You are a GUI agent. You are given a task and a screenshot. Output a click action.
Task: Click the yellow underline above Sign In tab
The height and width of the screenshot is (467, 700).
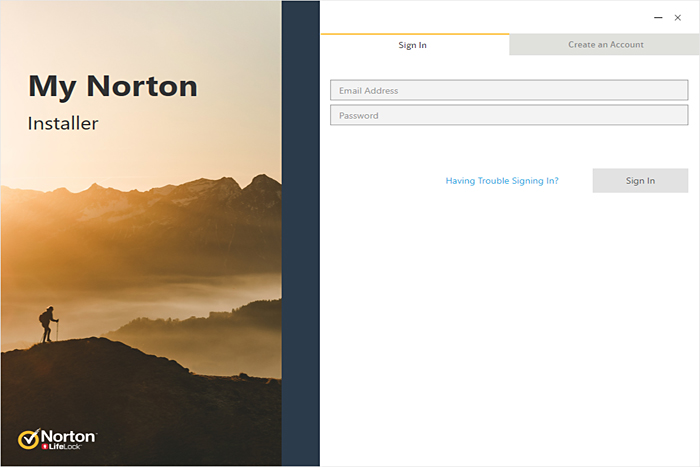coord(414,34)
